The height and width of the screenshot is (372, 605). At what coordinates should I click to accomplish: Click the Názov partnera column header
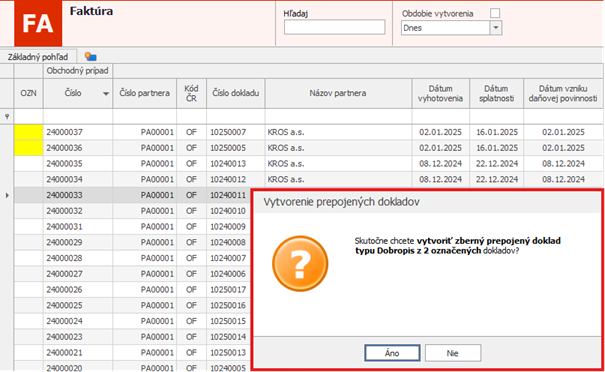pos(338,93)
